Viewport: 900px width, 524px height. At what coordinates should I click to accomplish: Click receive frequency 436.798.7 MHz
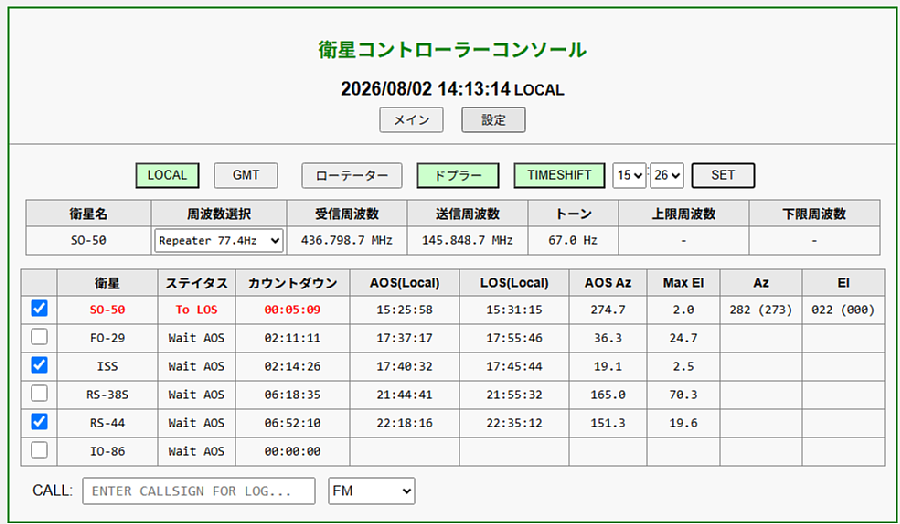click(347, 240)
